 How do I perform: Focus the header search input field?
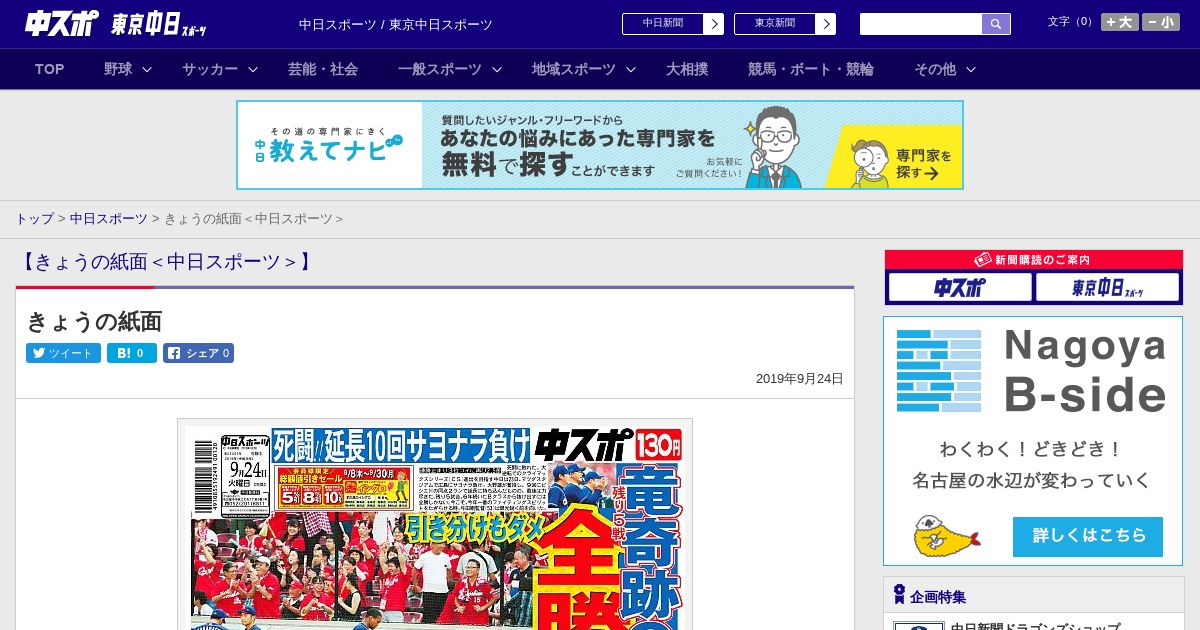921,24
